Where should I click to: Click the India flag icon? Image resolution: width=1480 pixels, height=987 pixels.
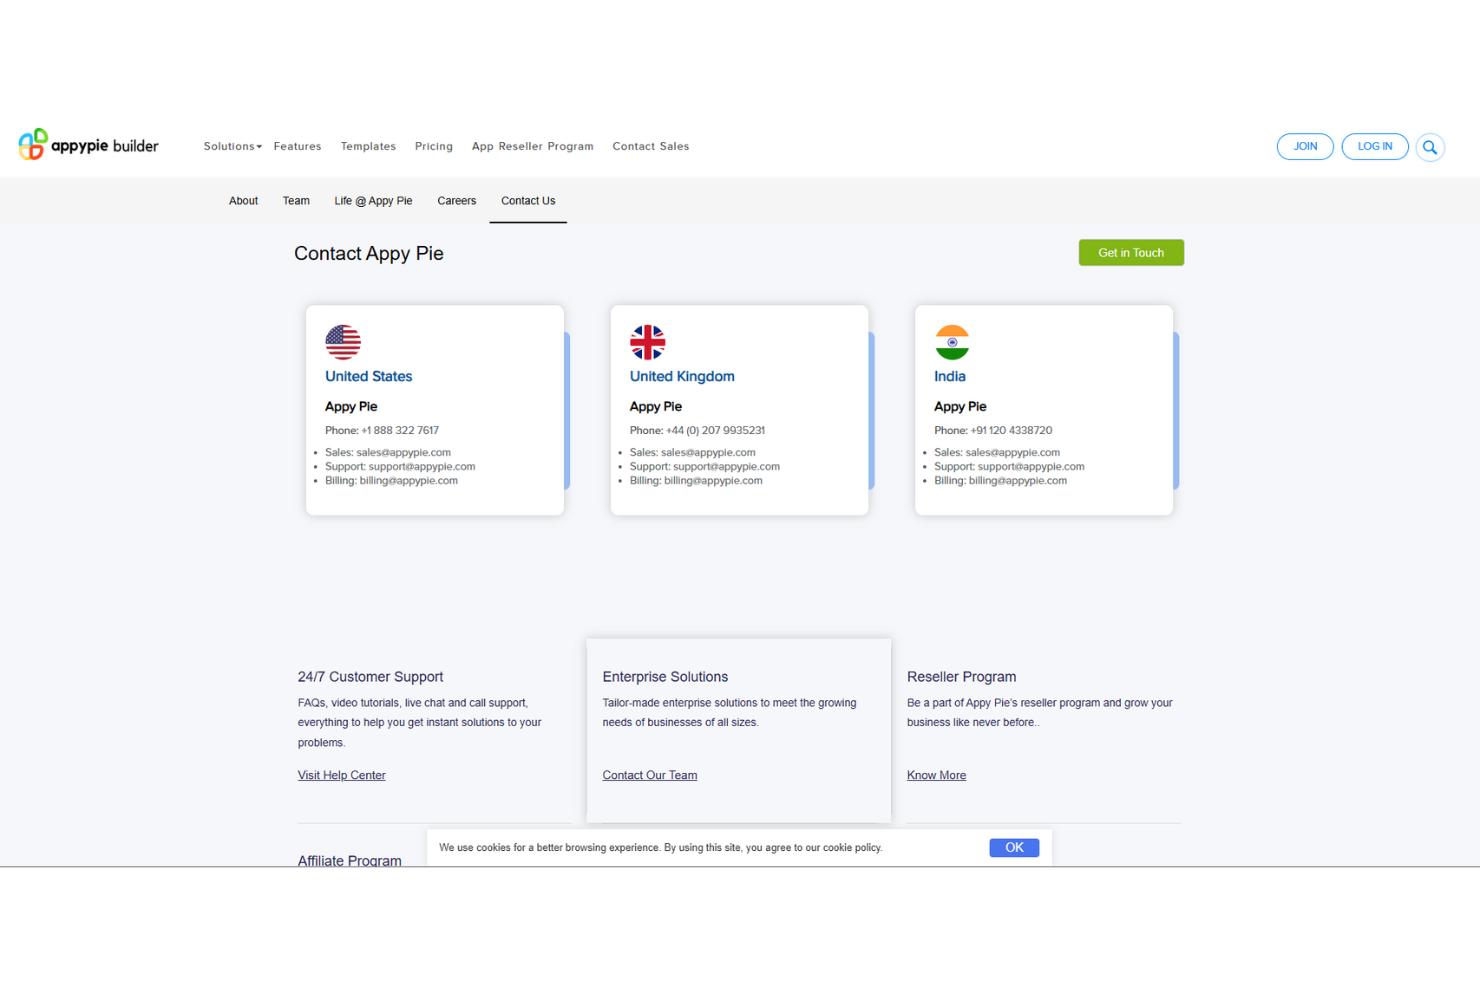[x=952, y=342]
